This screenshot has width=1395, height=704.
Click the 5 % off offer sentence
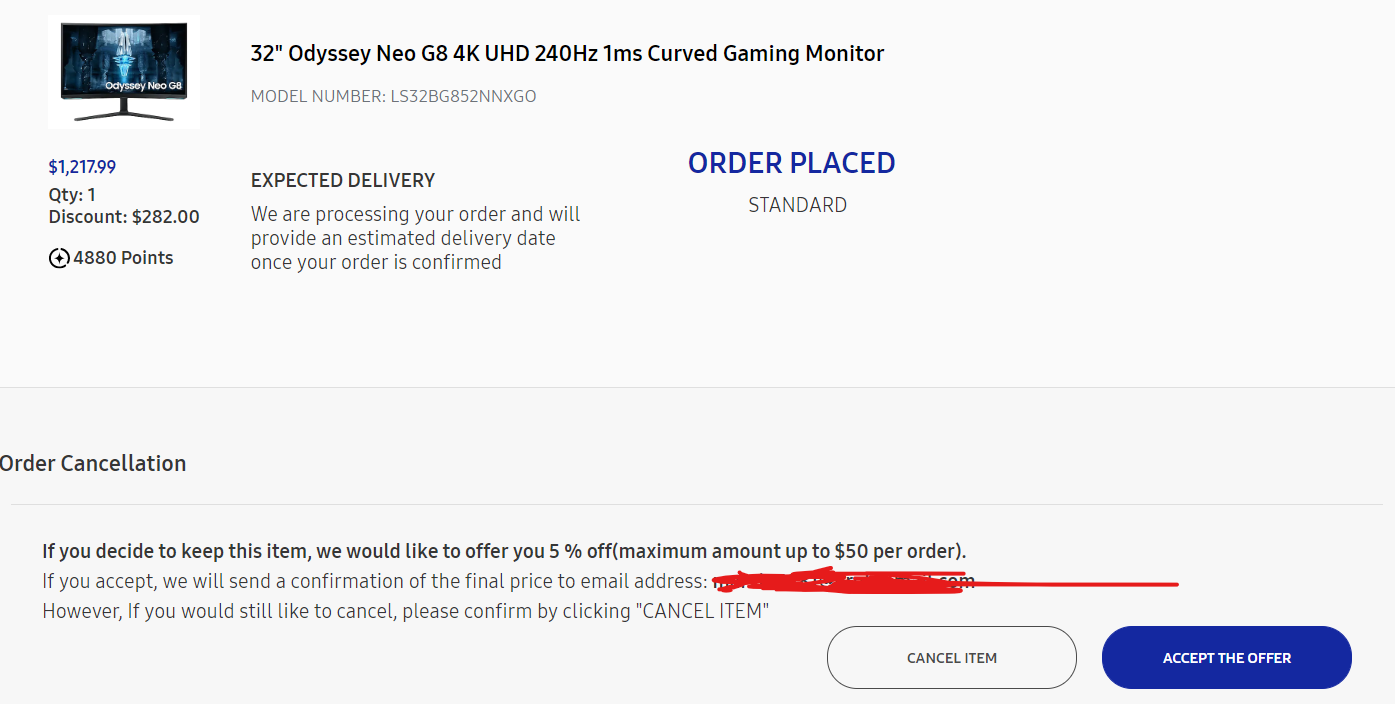(503, 551)
